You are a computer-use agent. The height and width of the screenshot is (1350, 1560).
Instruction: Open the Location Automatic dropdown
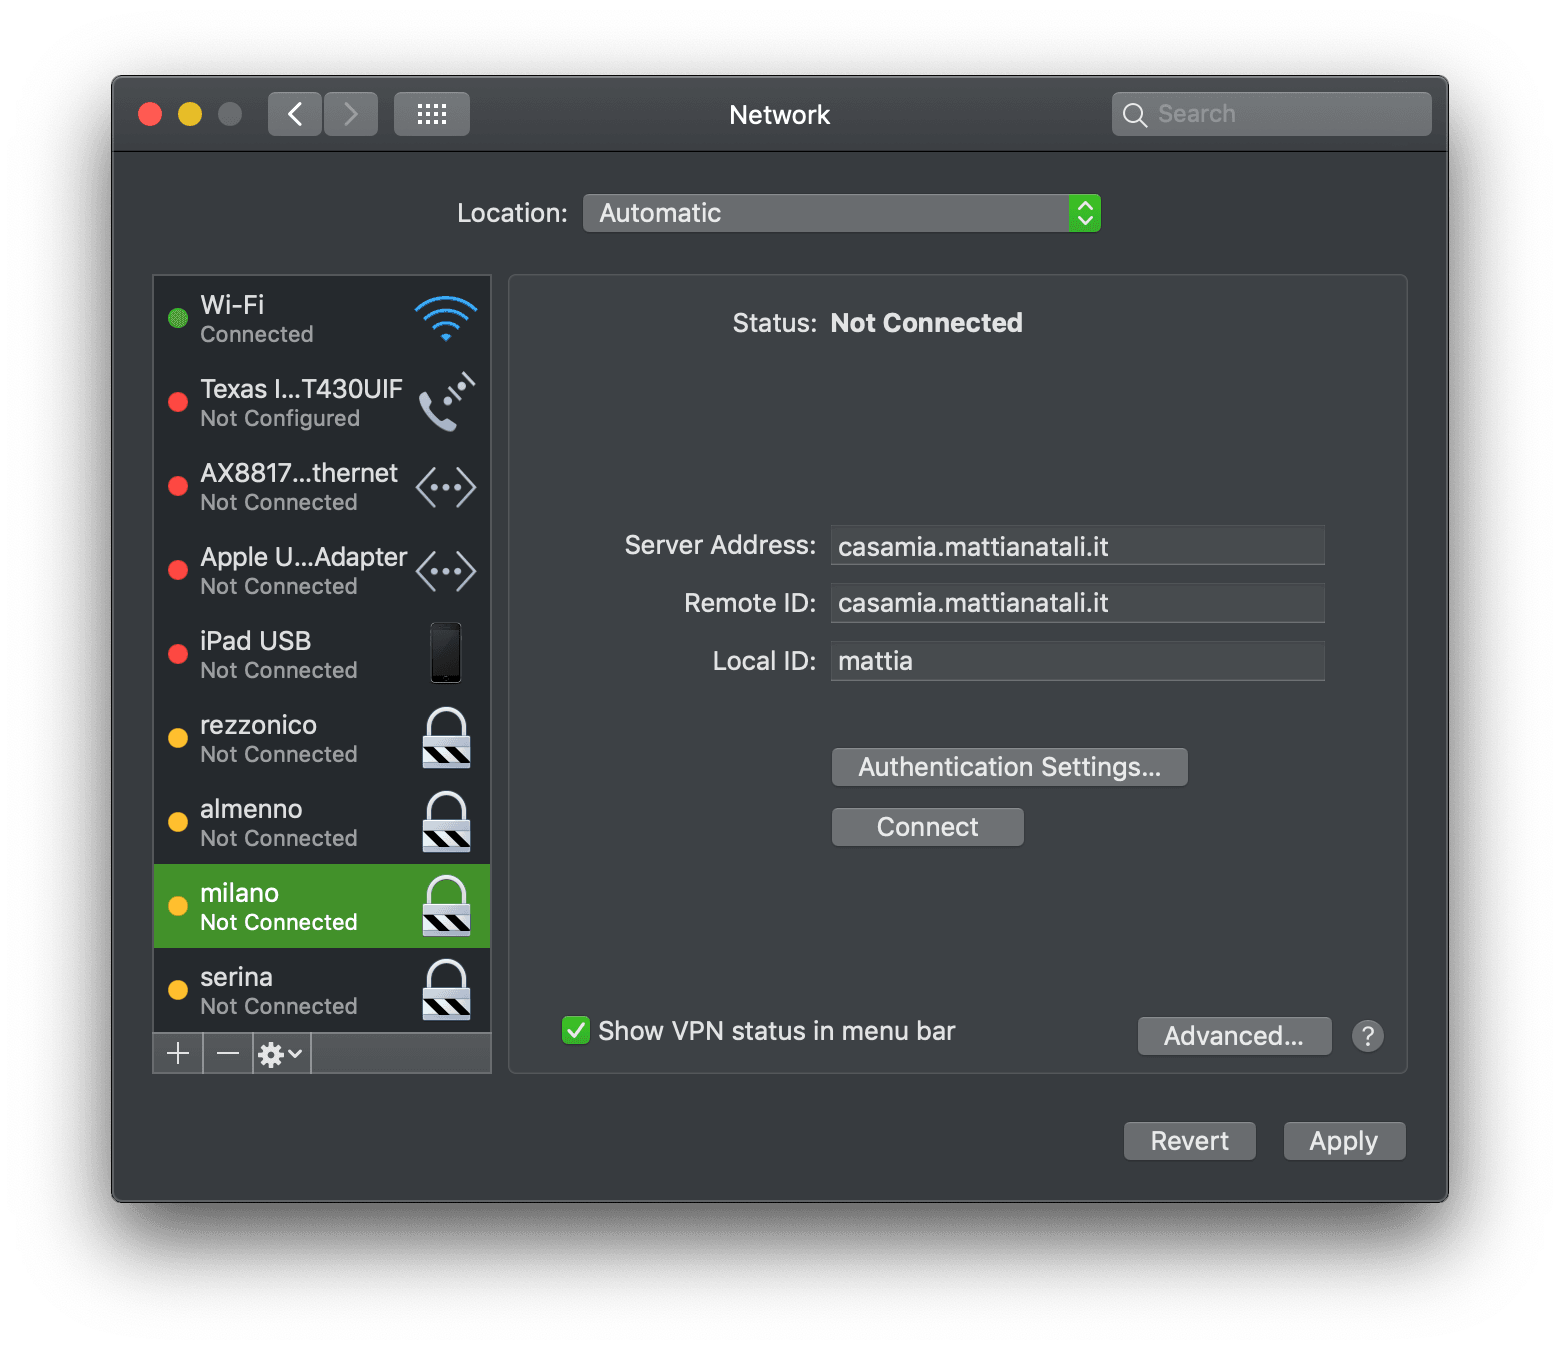(842, 213)
